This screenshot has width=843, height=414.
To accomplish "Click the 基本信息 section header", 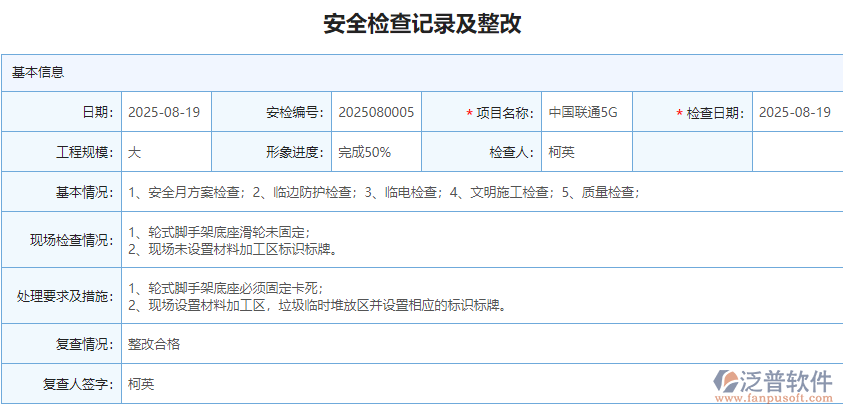I will click(38, 72).
